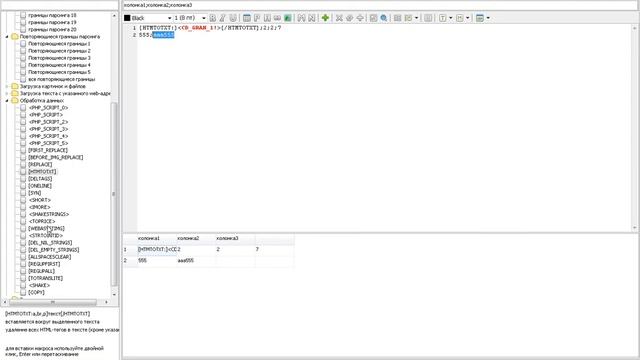Image resolution: width=640 pixels, height=360 pixels.
Task: Click the green plus icon
Action: pyautogui.click(x=325, y=18)
